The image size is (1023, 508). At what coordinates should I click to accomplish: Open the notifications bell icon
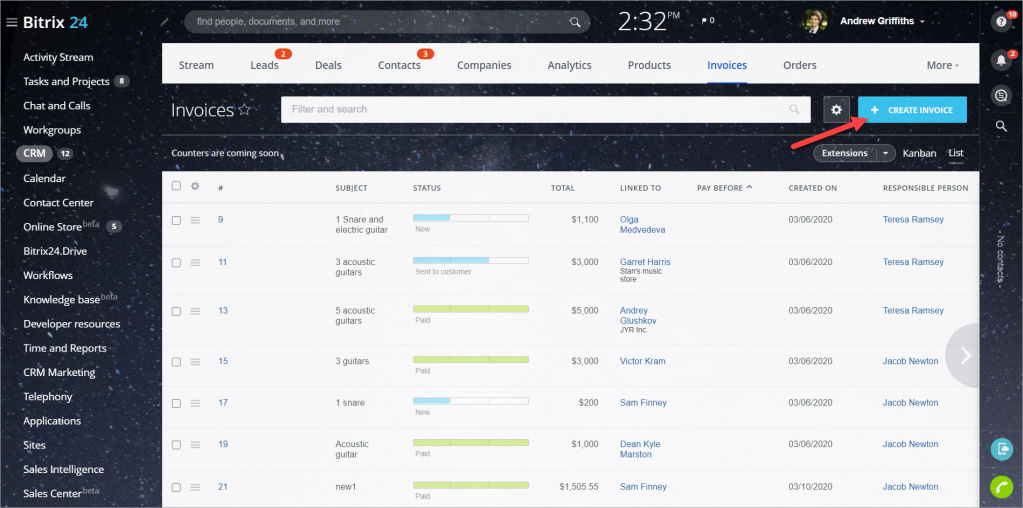pos(1001,60)
